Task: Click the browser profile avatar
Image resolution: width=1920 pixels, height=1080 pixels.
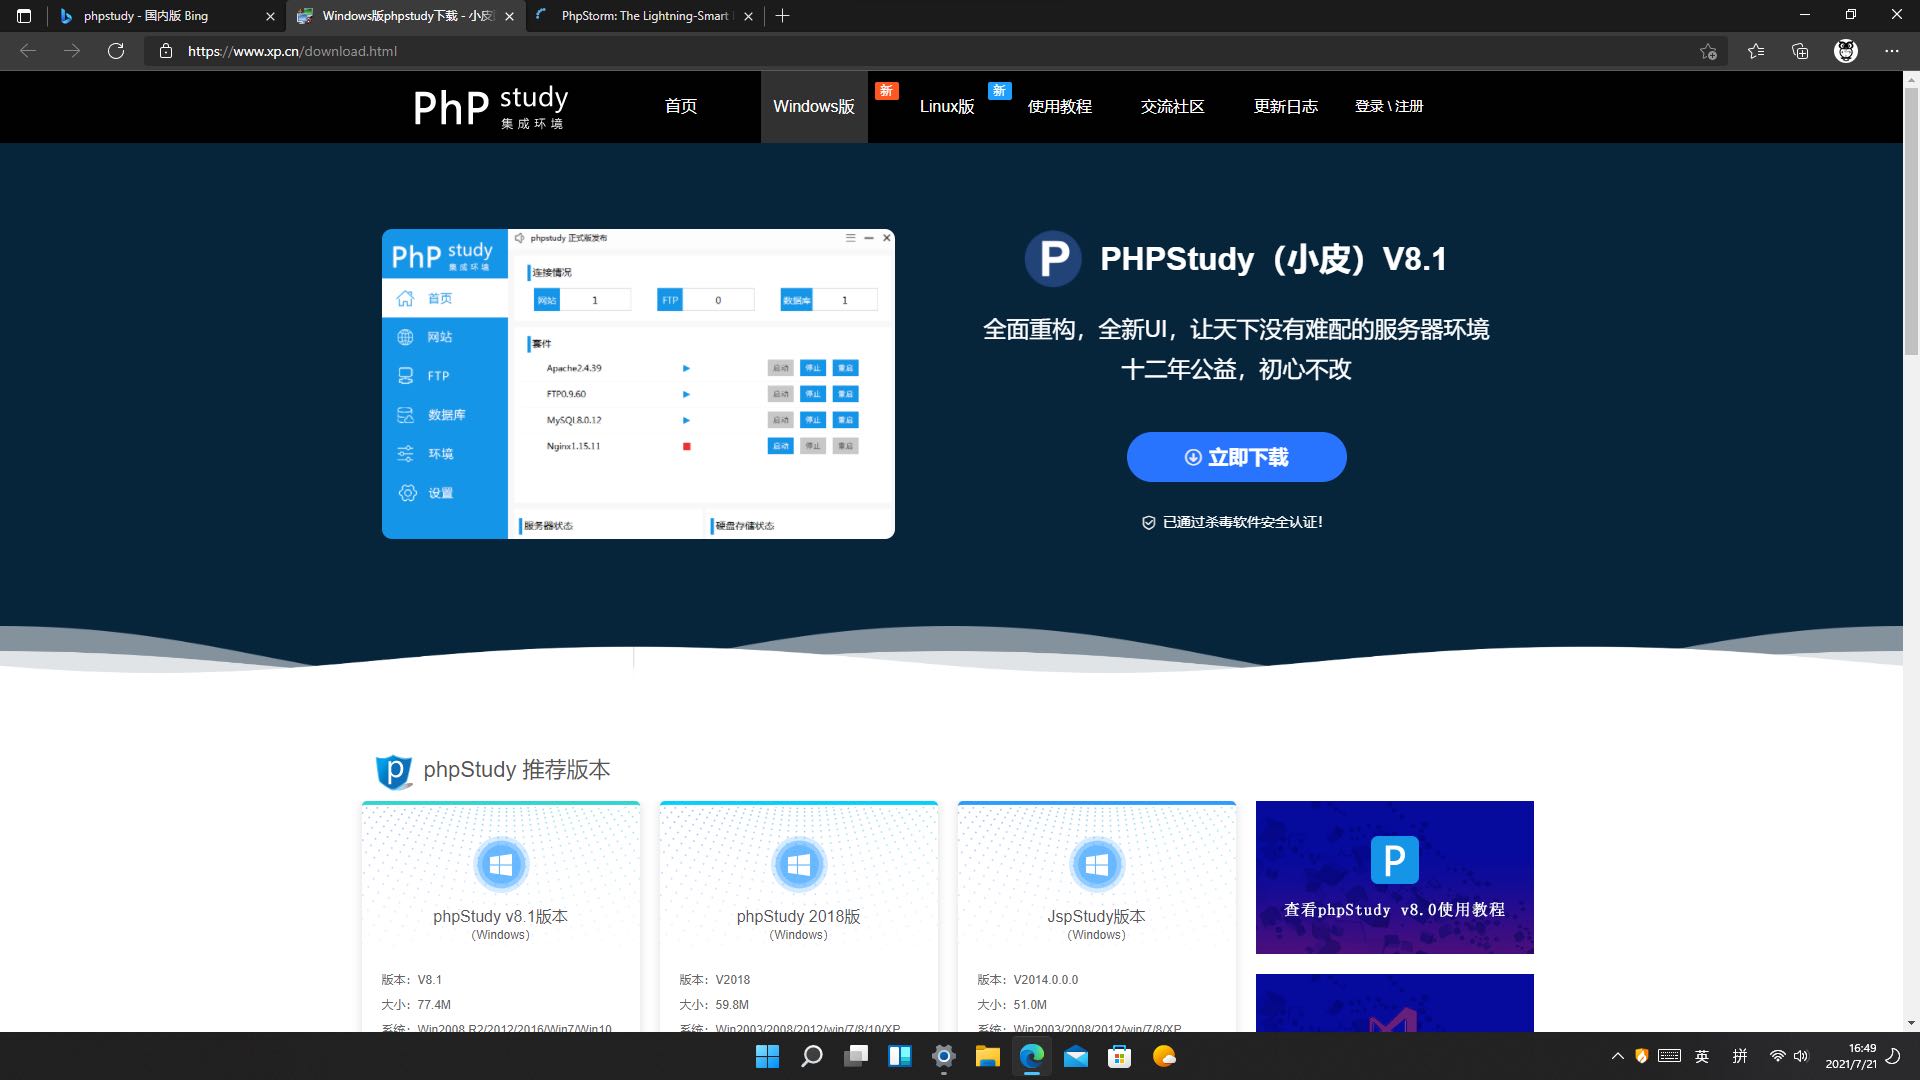Action: [x=1846, y=51]
